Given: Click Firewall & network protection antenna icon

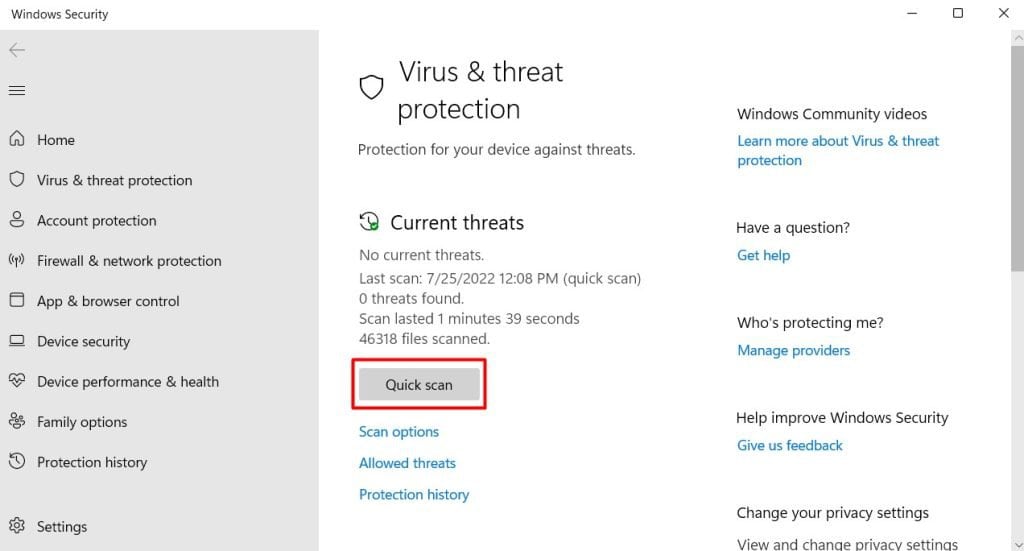Looking at the screenshot, I should coord(17,260).
